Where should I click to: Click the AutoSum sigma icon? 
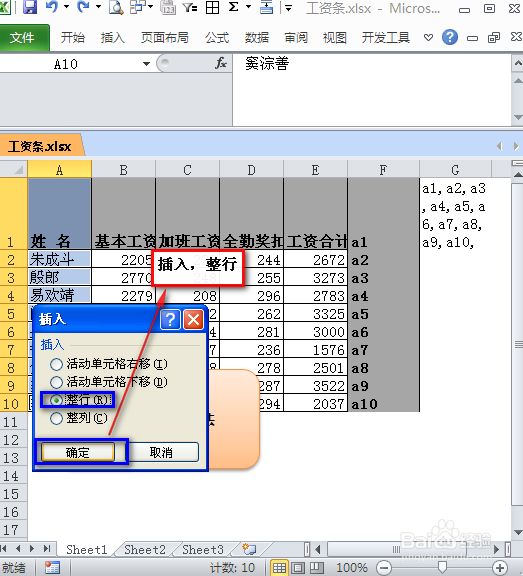point(234,7)
